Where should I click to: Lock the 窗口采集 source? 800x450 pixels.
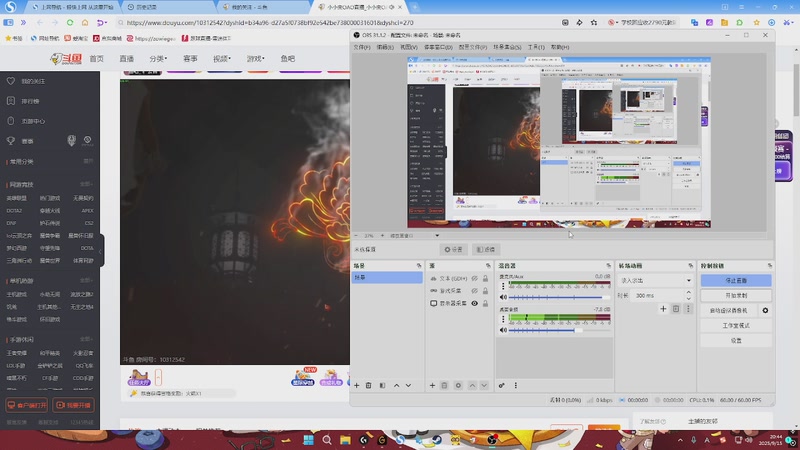click(486, 291)
